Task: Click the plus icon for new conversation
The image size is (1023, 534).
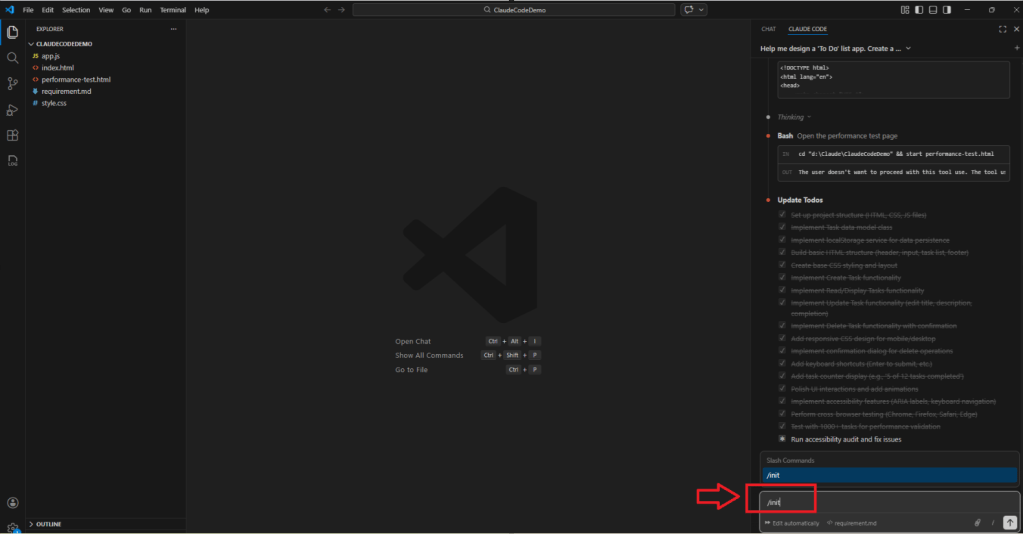Action: [x=1017, y=48]
